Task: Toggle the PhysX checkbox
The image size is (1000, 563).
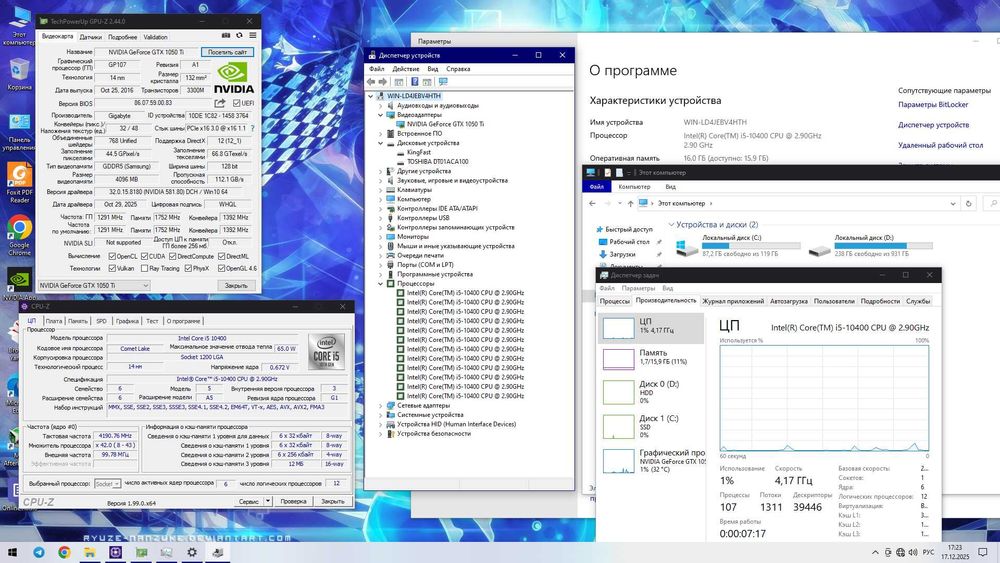Action: click(x=188, y=268)
